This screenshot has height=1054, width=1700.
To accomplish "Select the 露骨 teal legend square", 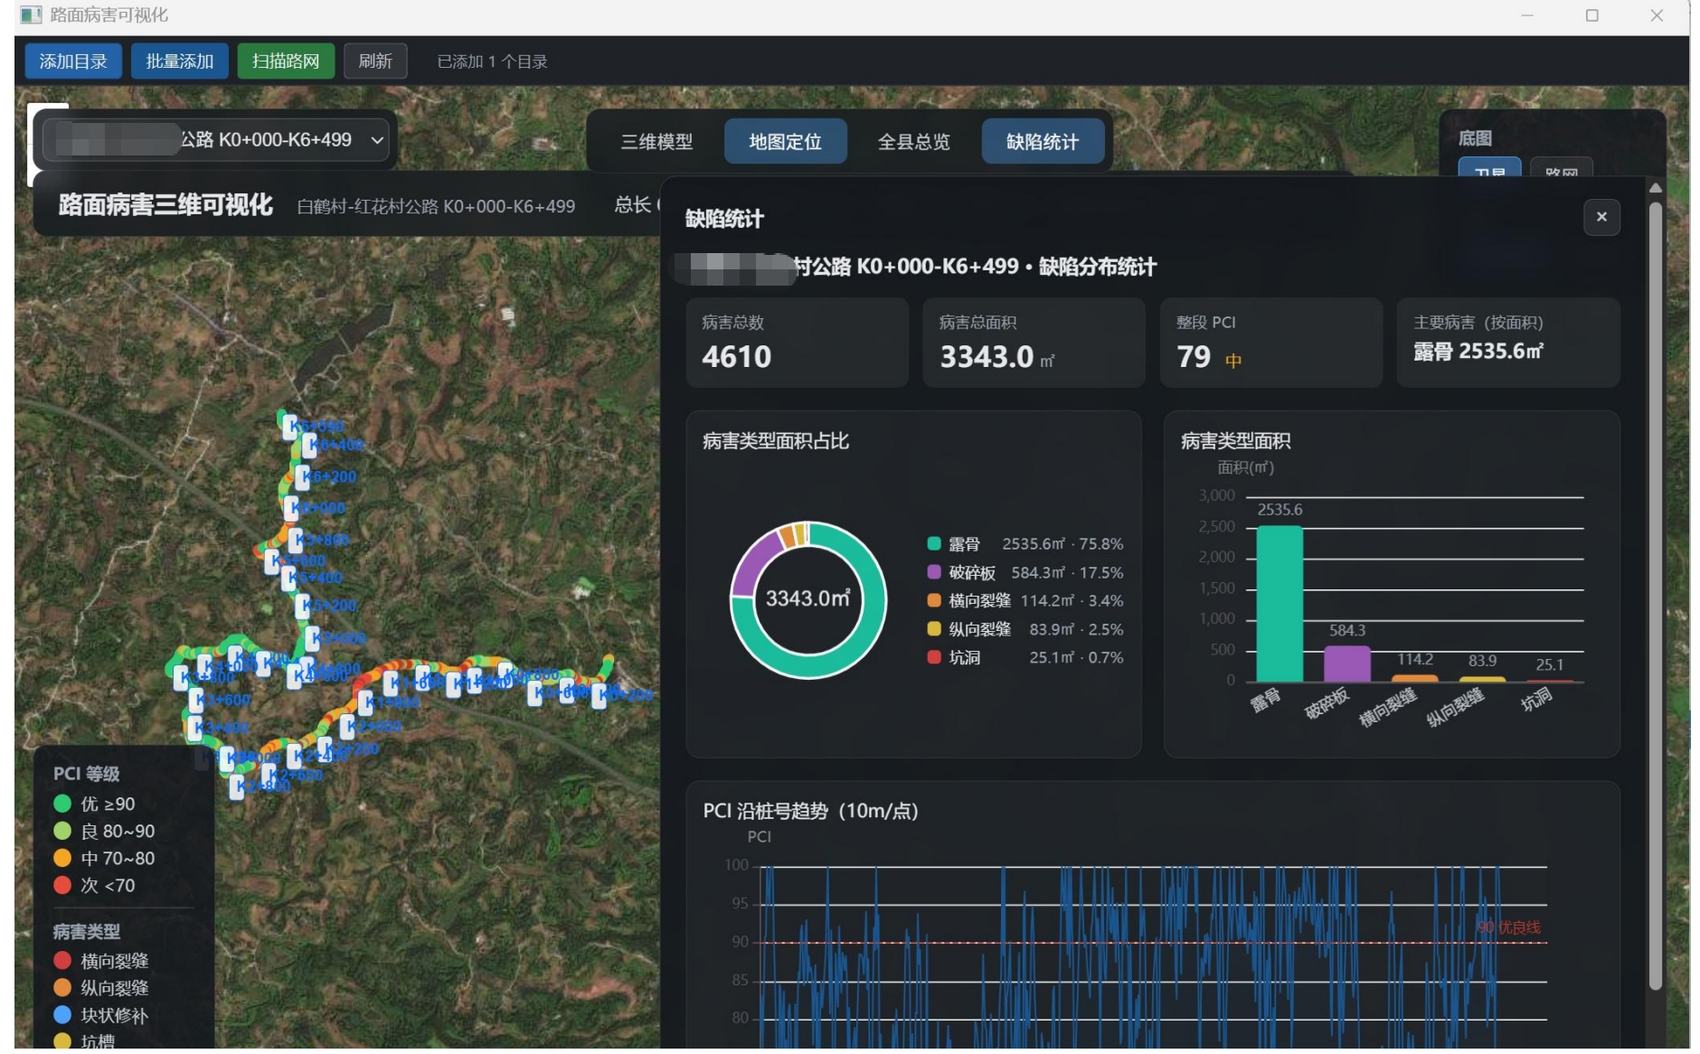I will pos(934,544).
